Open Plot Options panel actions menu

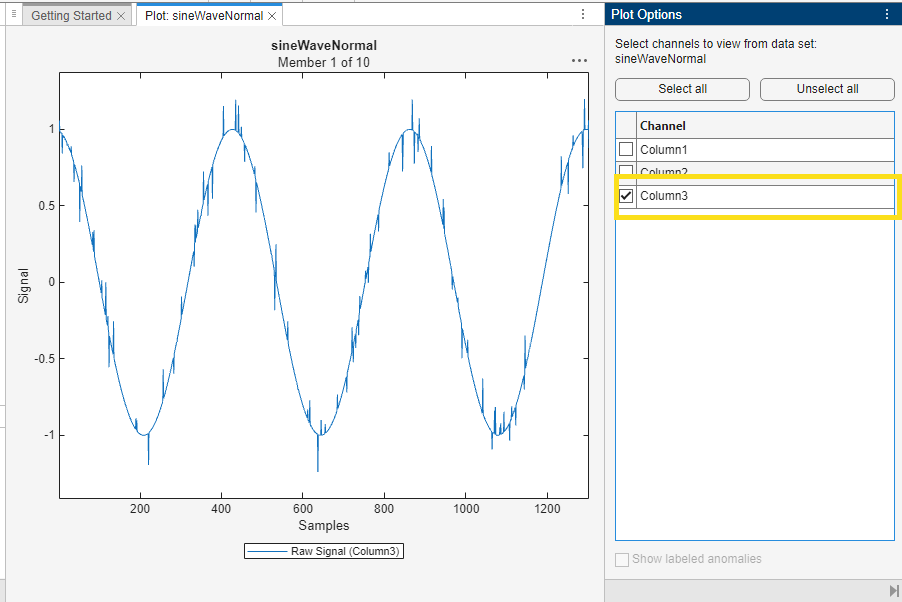886,15
